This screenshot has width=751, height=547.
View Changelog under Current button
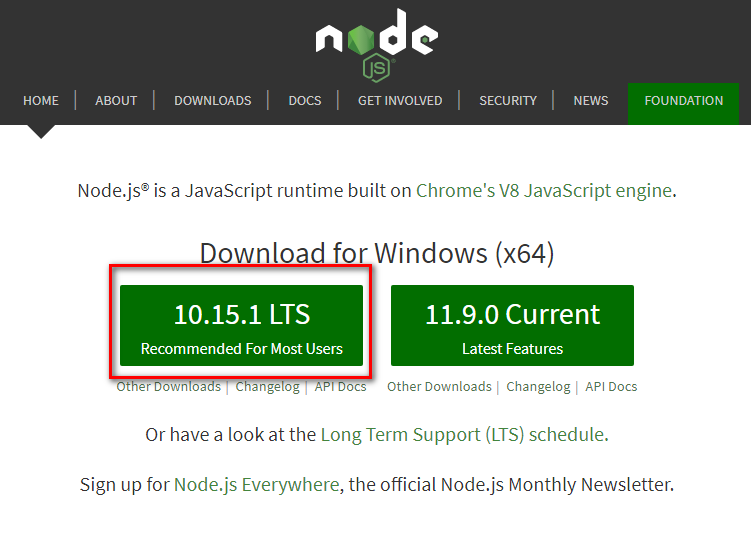click(538, 387)
